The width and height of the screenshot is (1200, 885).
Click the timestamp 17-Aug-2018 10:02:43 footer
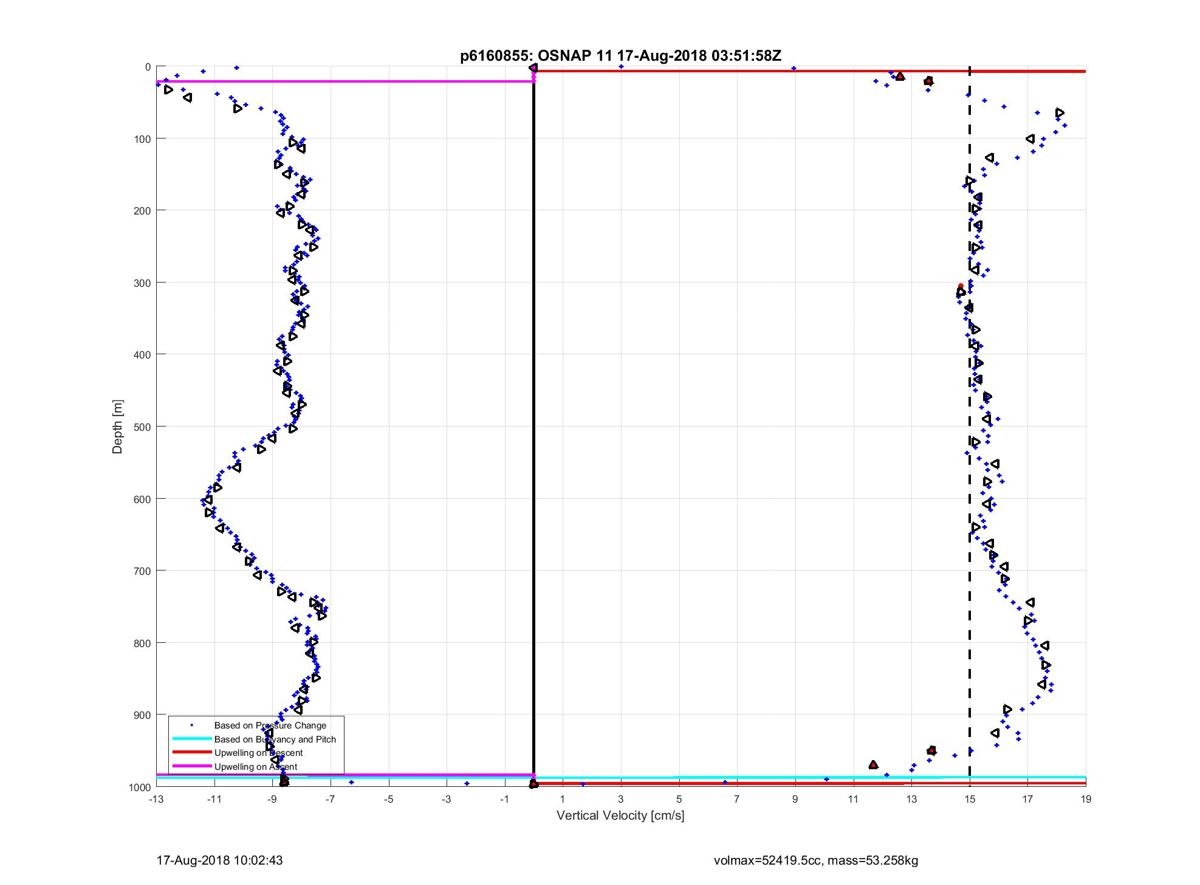(x=220, y=860)
